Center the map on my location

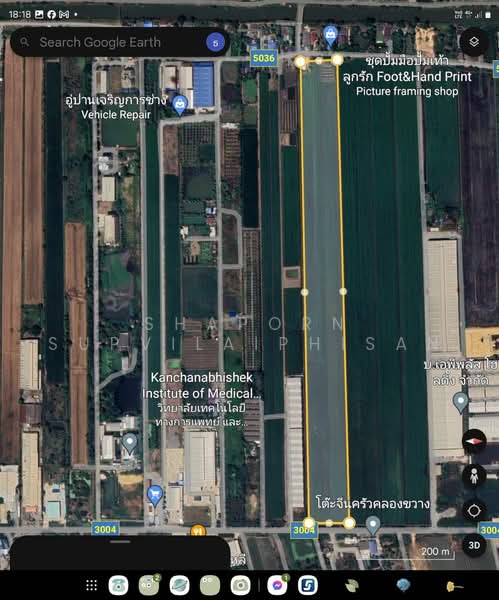tap(474, 510)
